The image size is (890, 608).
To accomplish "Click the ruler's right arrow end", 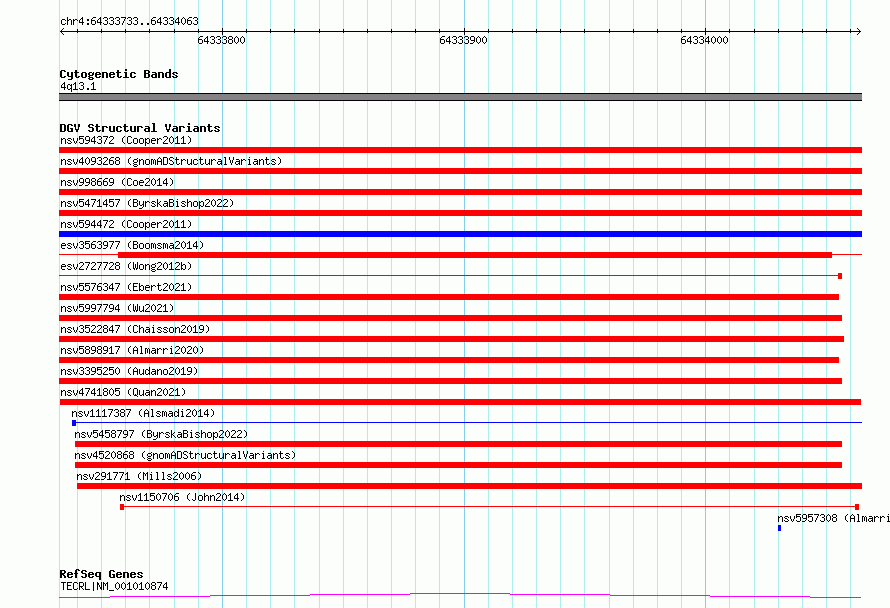I will click(859, 31).
